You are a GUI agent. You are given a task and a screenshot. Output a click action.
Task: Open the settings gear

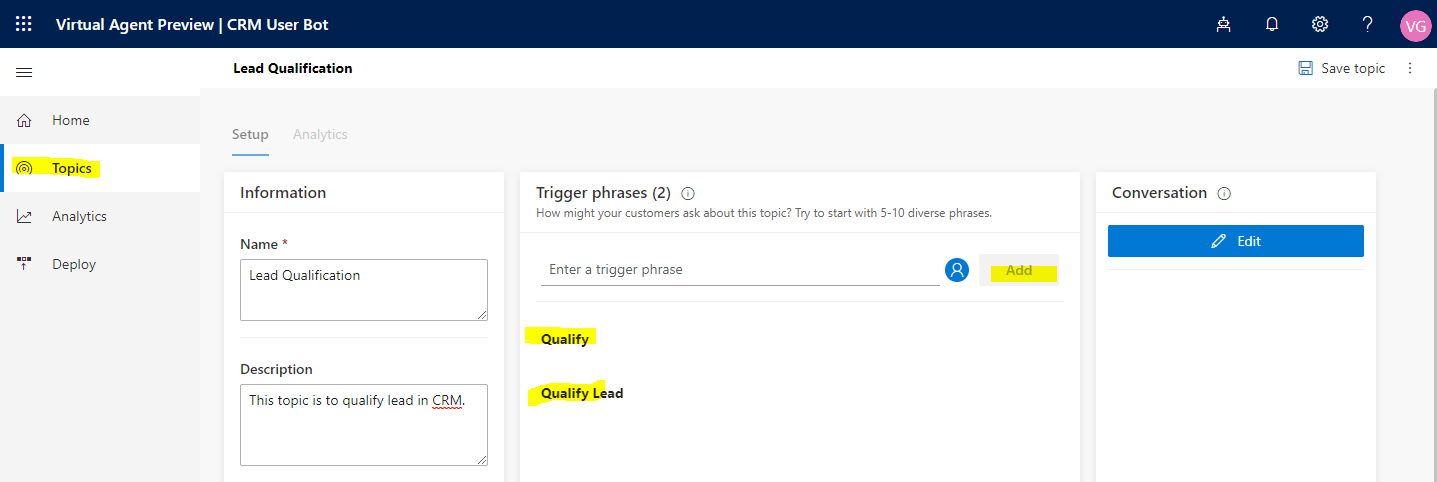(x=1320, y=25)
